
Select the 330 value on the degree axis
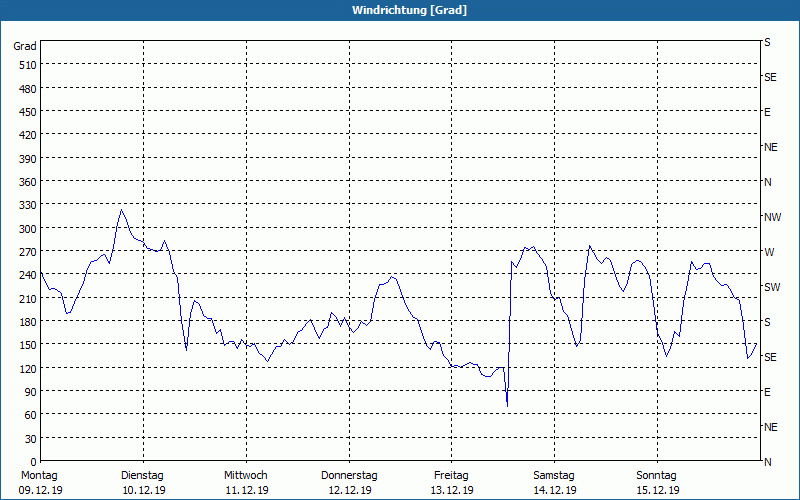tap(29, 205)
